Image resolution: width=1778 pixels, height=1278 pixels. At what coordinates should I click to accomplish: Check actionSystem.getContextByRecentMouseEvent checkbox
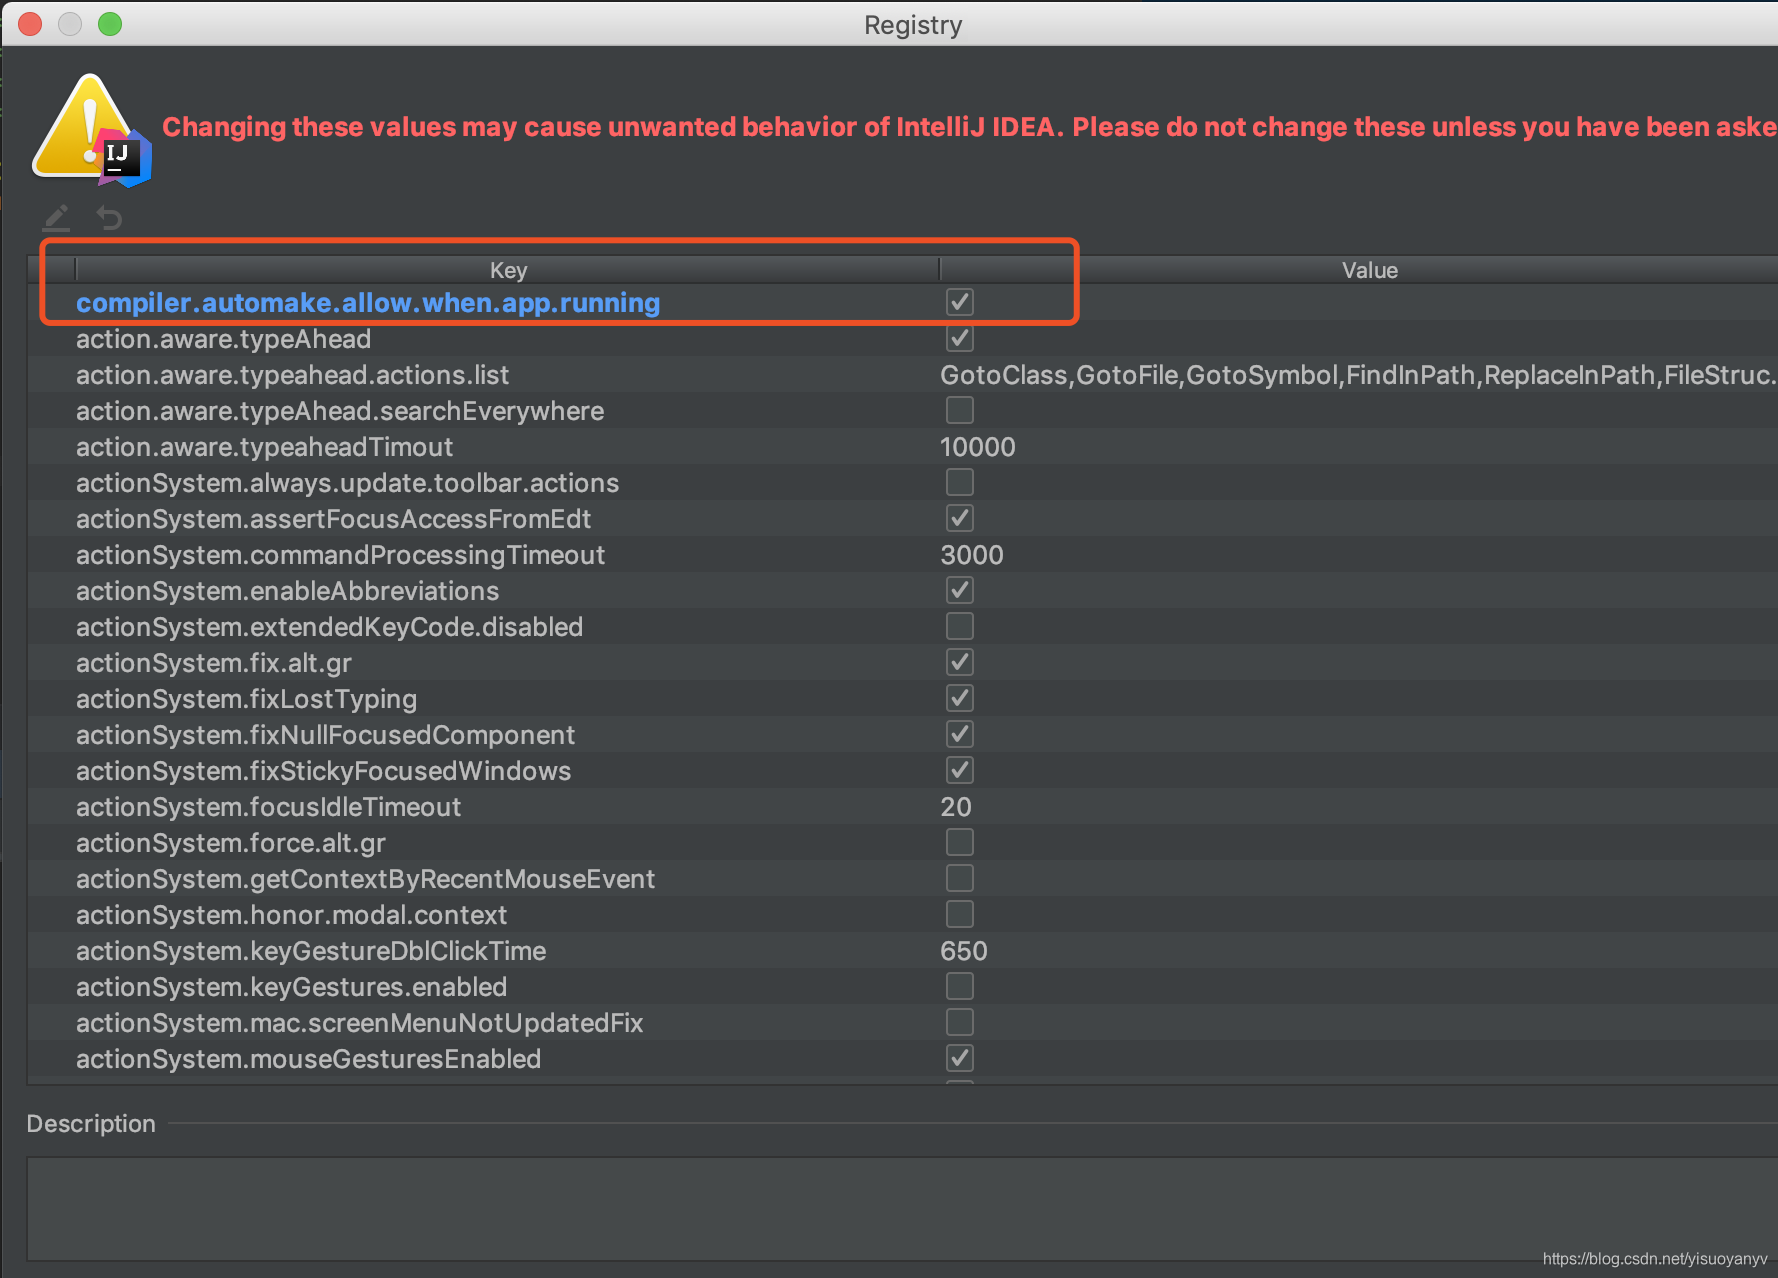click(x=960, y=878)
